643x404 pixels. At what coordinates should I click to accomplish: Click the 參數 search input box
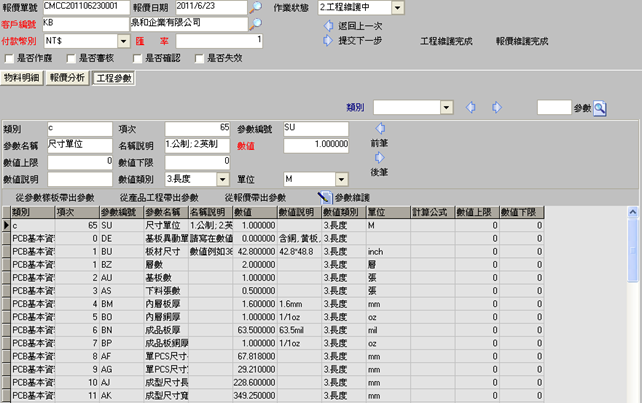(554, 107)
